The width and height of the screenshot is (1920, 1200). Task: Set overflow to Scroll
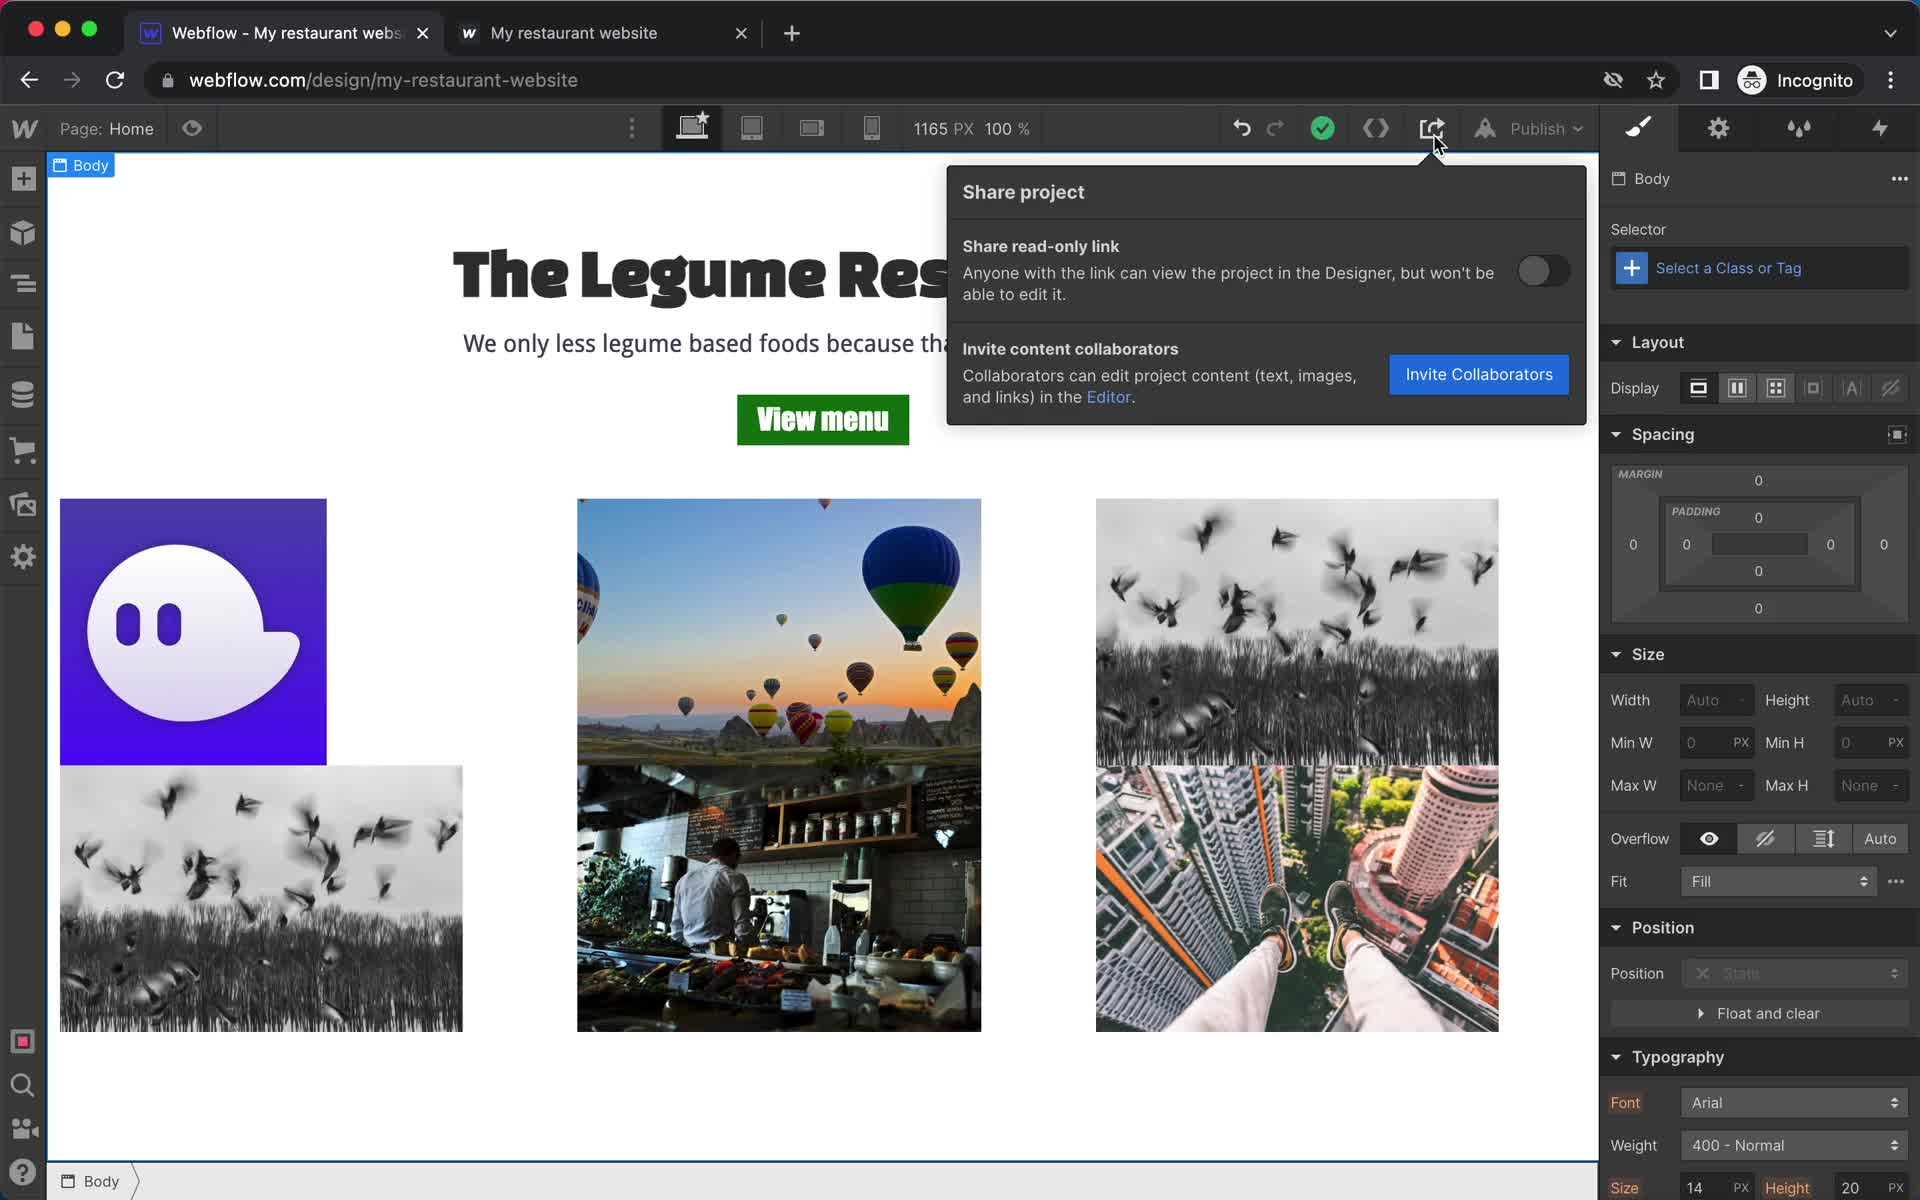pyautogui.click(x=1823, y=839)
